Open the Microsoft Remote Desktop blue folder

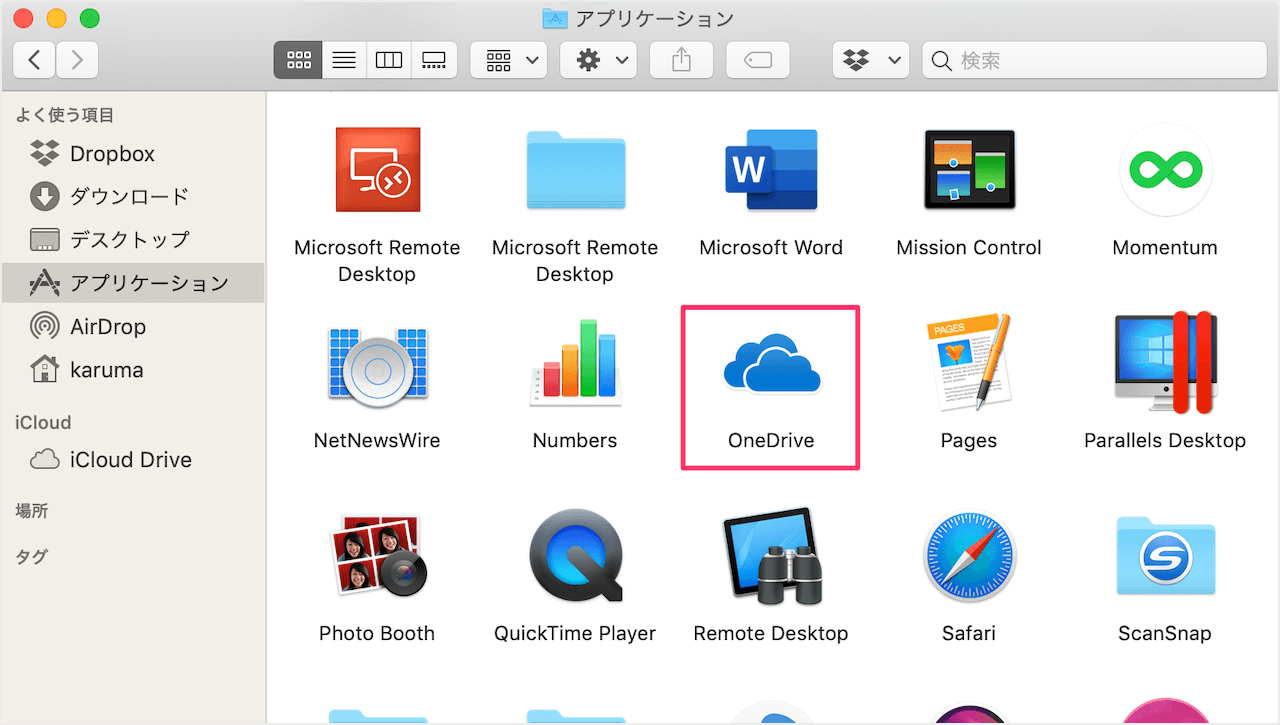[575, 171]
